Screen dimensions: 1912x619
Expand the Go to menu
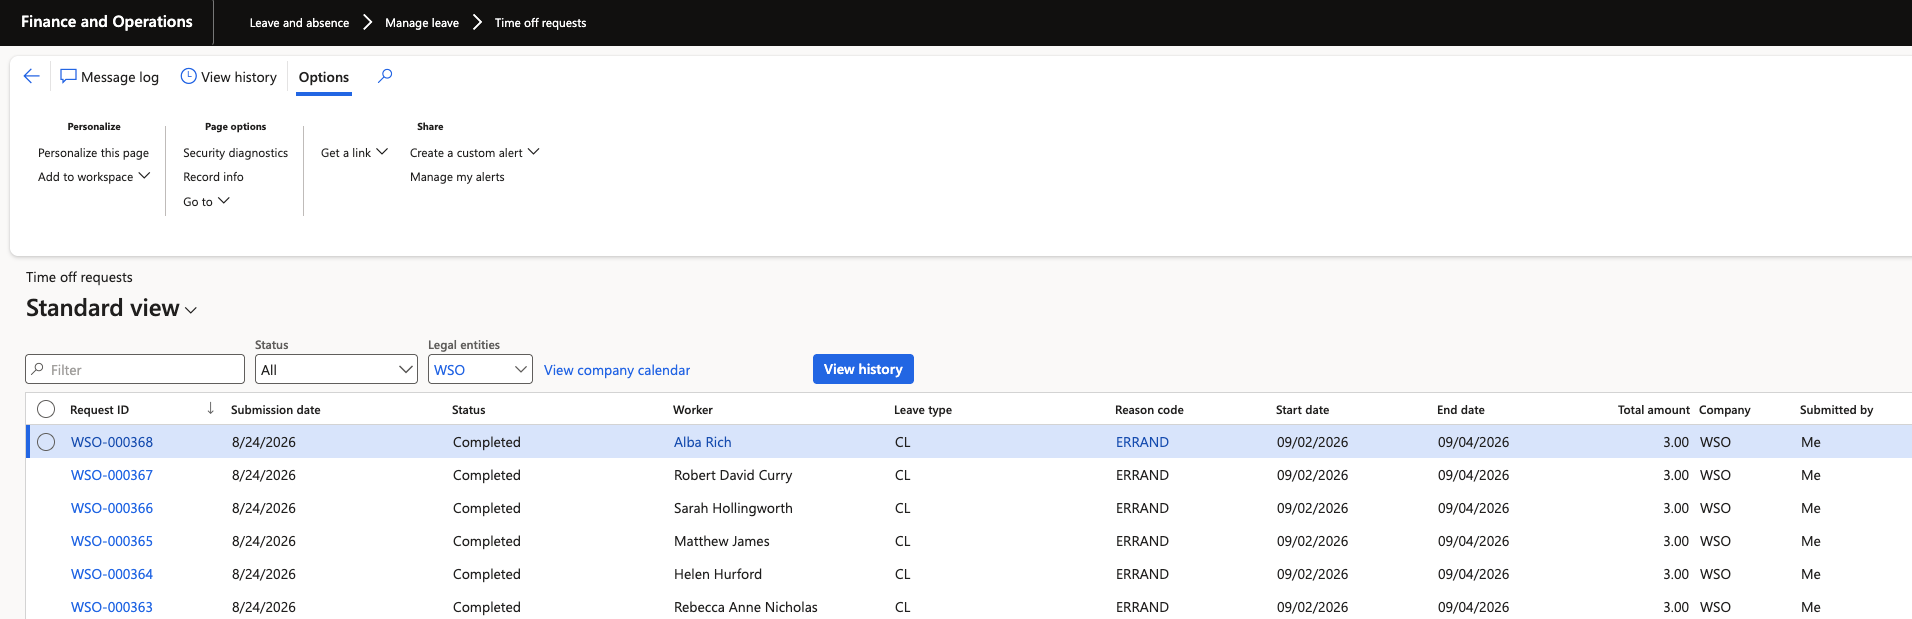tap(206, 201)
